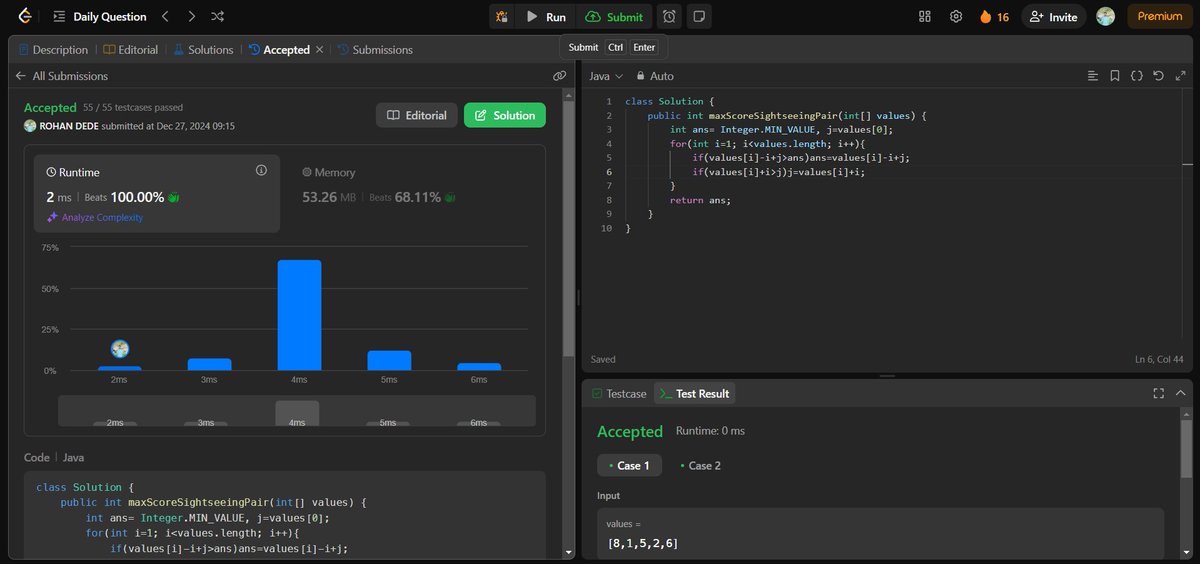Open the layout grid icon
The height and width of the screenshot is (564, 1200).
(925, 17)
